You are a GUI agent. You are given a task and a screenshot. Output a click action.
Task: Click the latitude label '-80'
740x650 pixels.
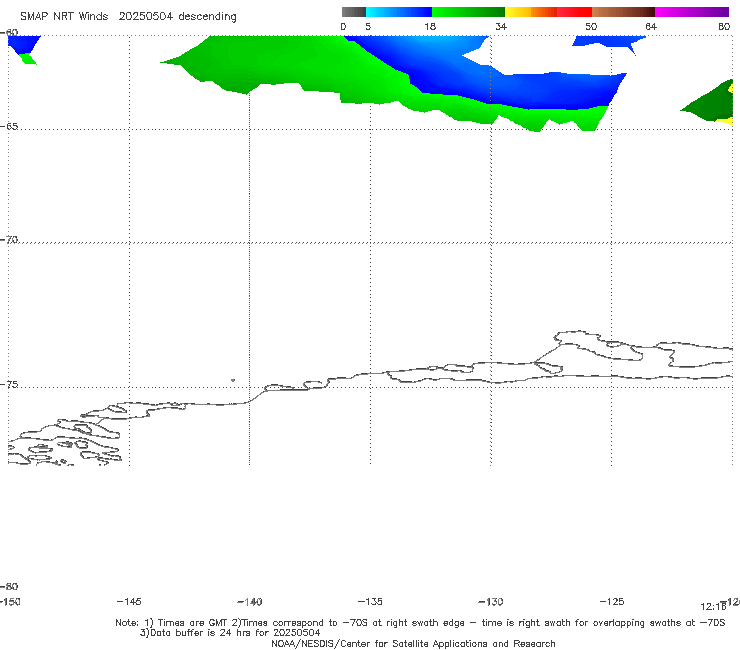click(9, 586)
